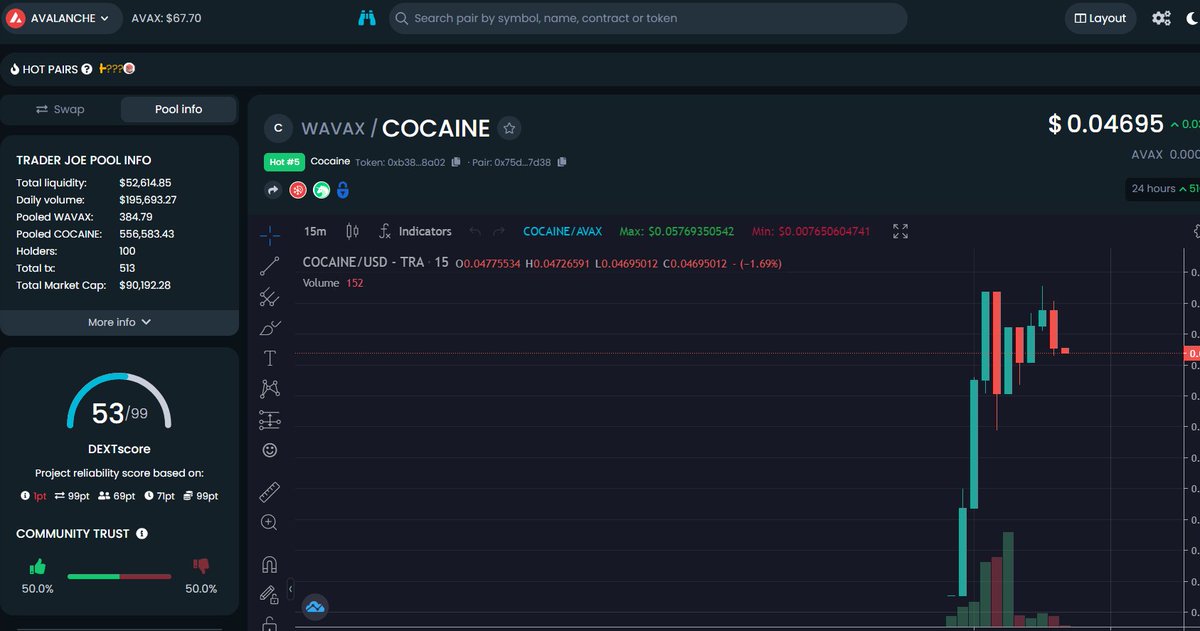This screenshot has height=631, width=1200.
Task: Open the Layout menu
Action: 1100,18
